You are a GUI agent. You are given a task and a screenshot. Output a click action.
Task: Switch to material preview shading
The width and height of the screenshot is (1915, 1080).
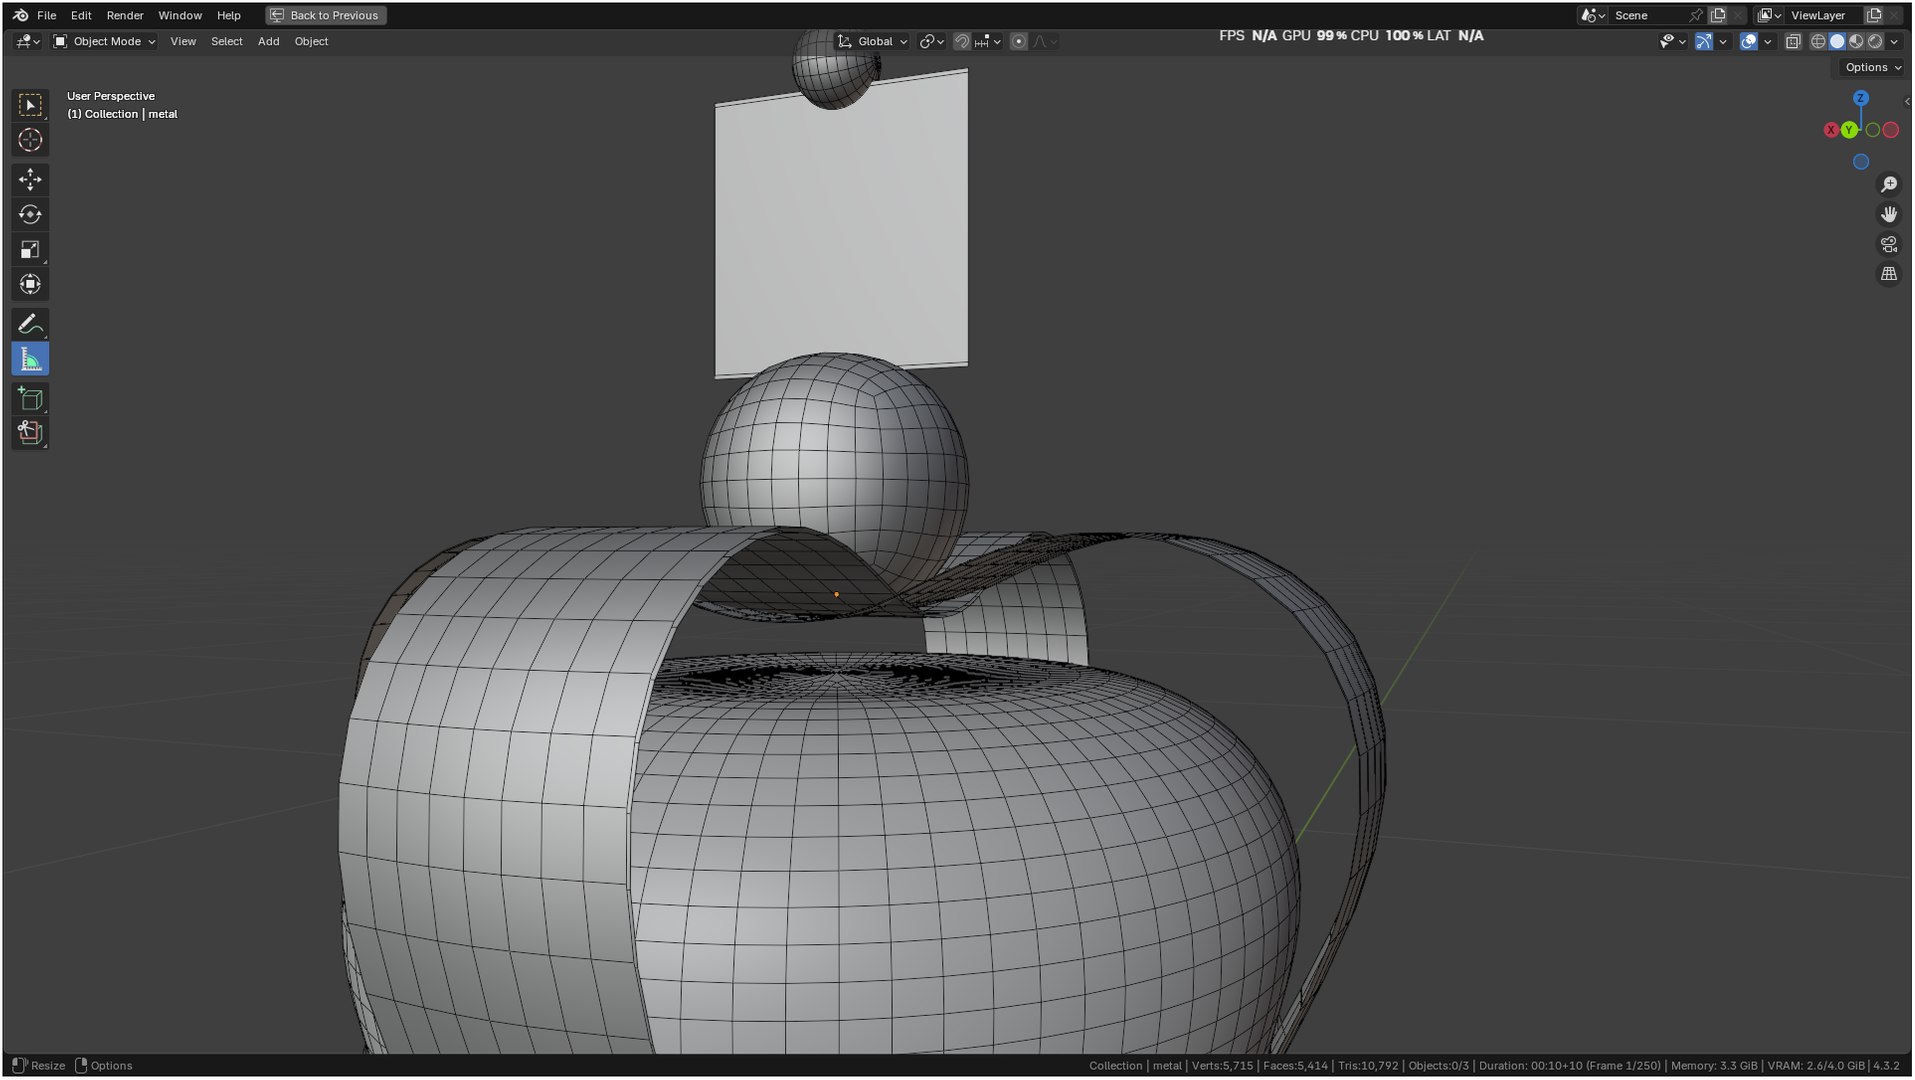click(1856, 41)
